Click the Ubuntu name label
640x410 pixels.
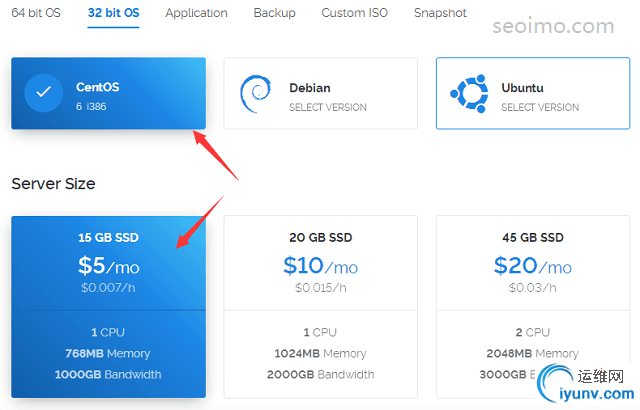coord(523,88)
